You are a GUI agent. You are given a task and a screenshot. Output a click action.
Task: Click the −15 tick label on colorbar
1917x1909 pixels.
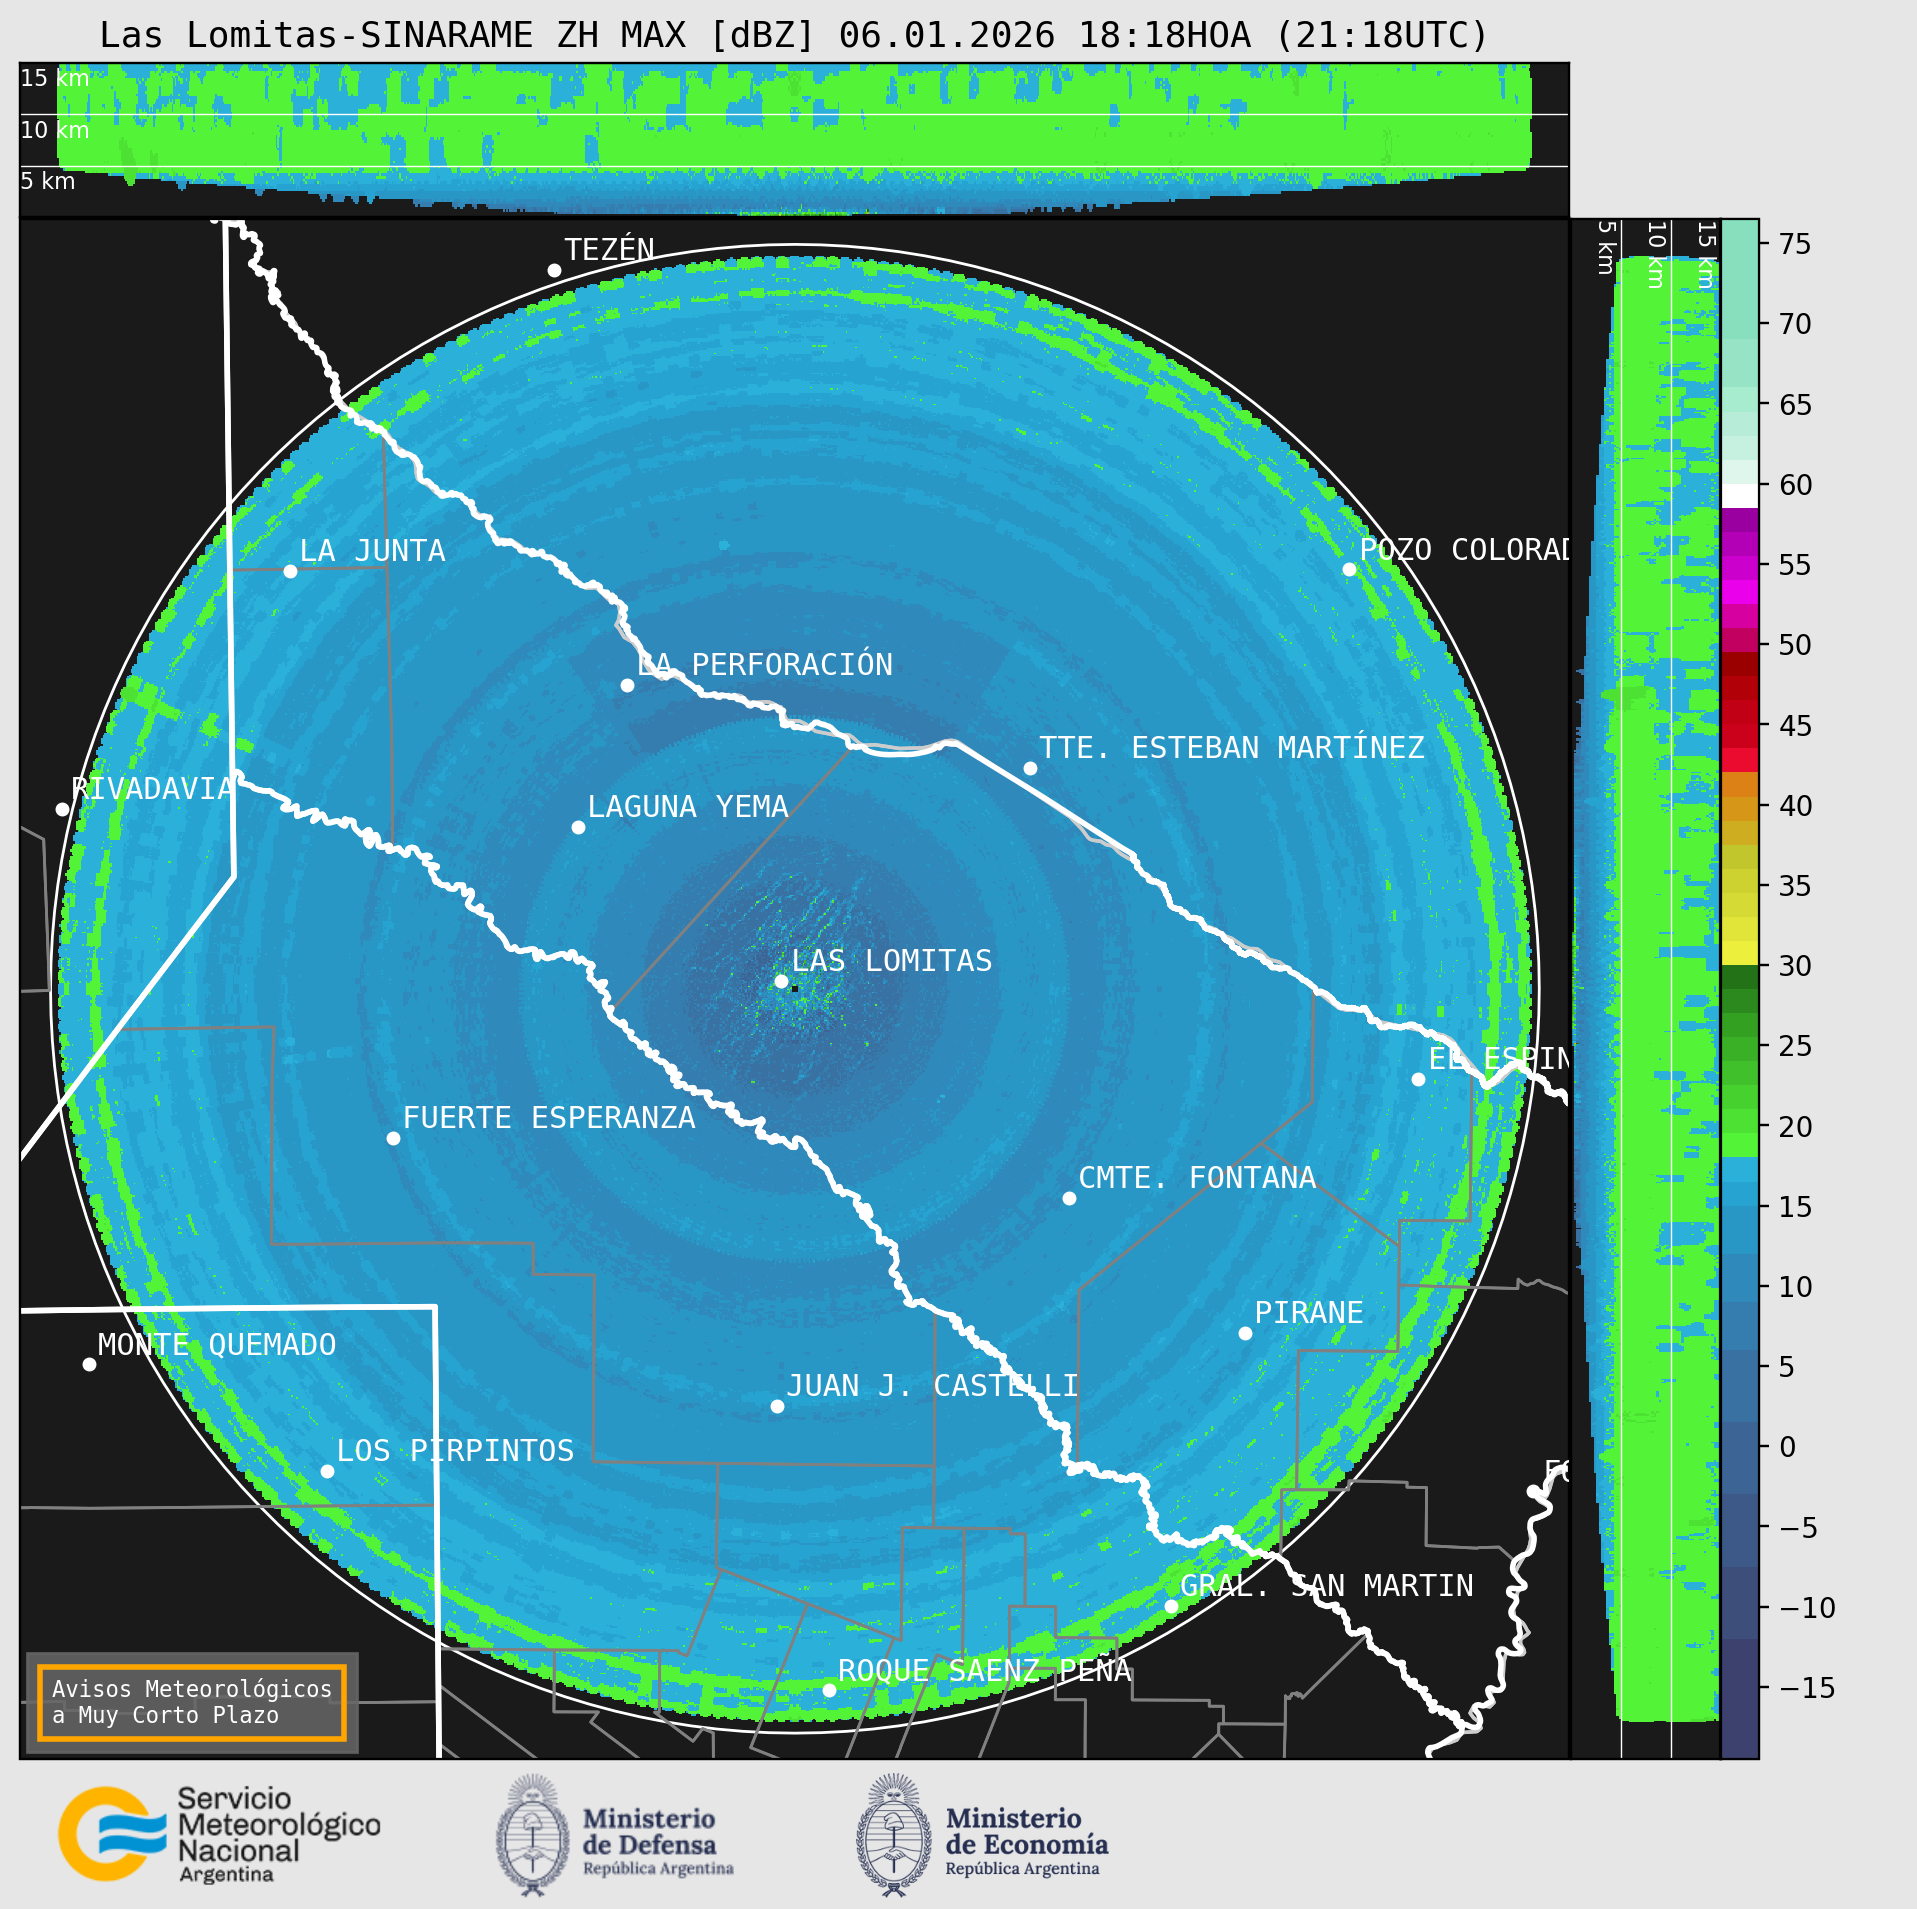1808,1688
